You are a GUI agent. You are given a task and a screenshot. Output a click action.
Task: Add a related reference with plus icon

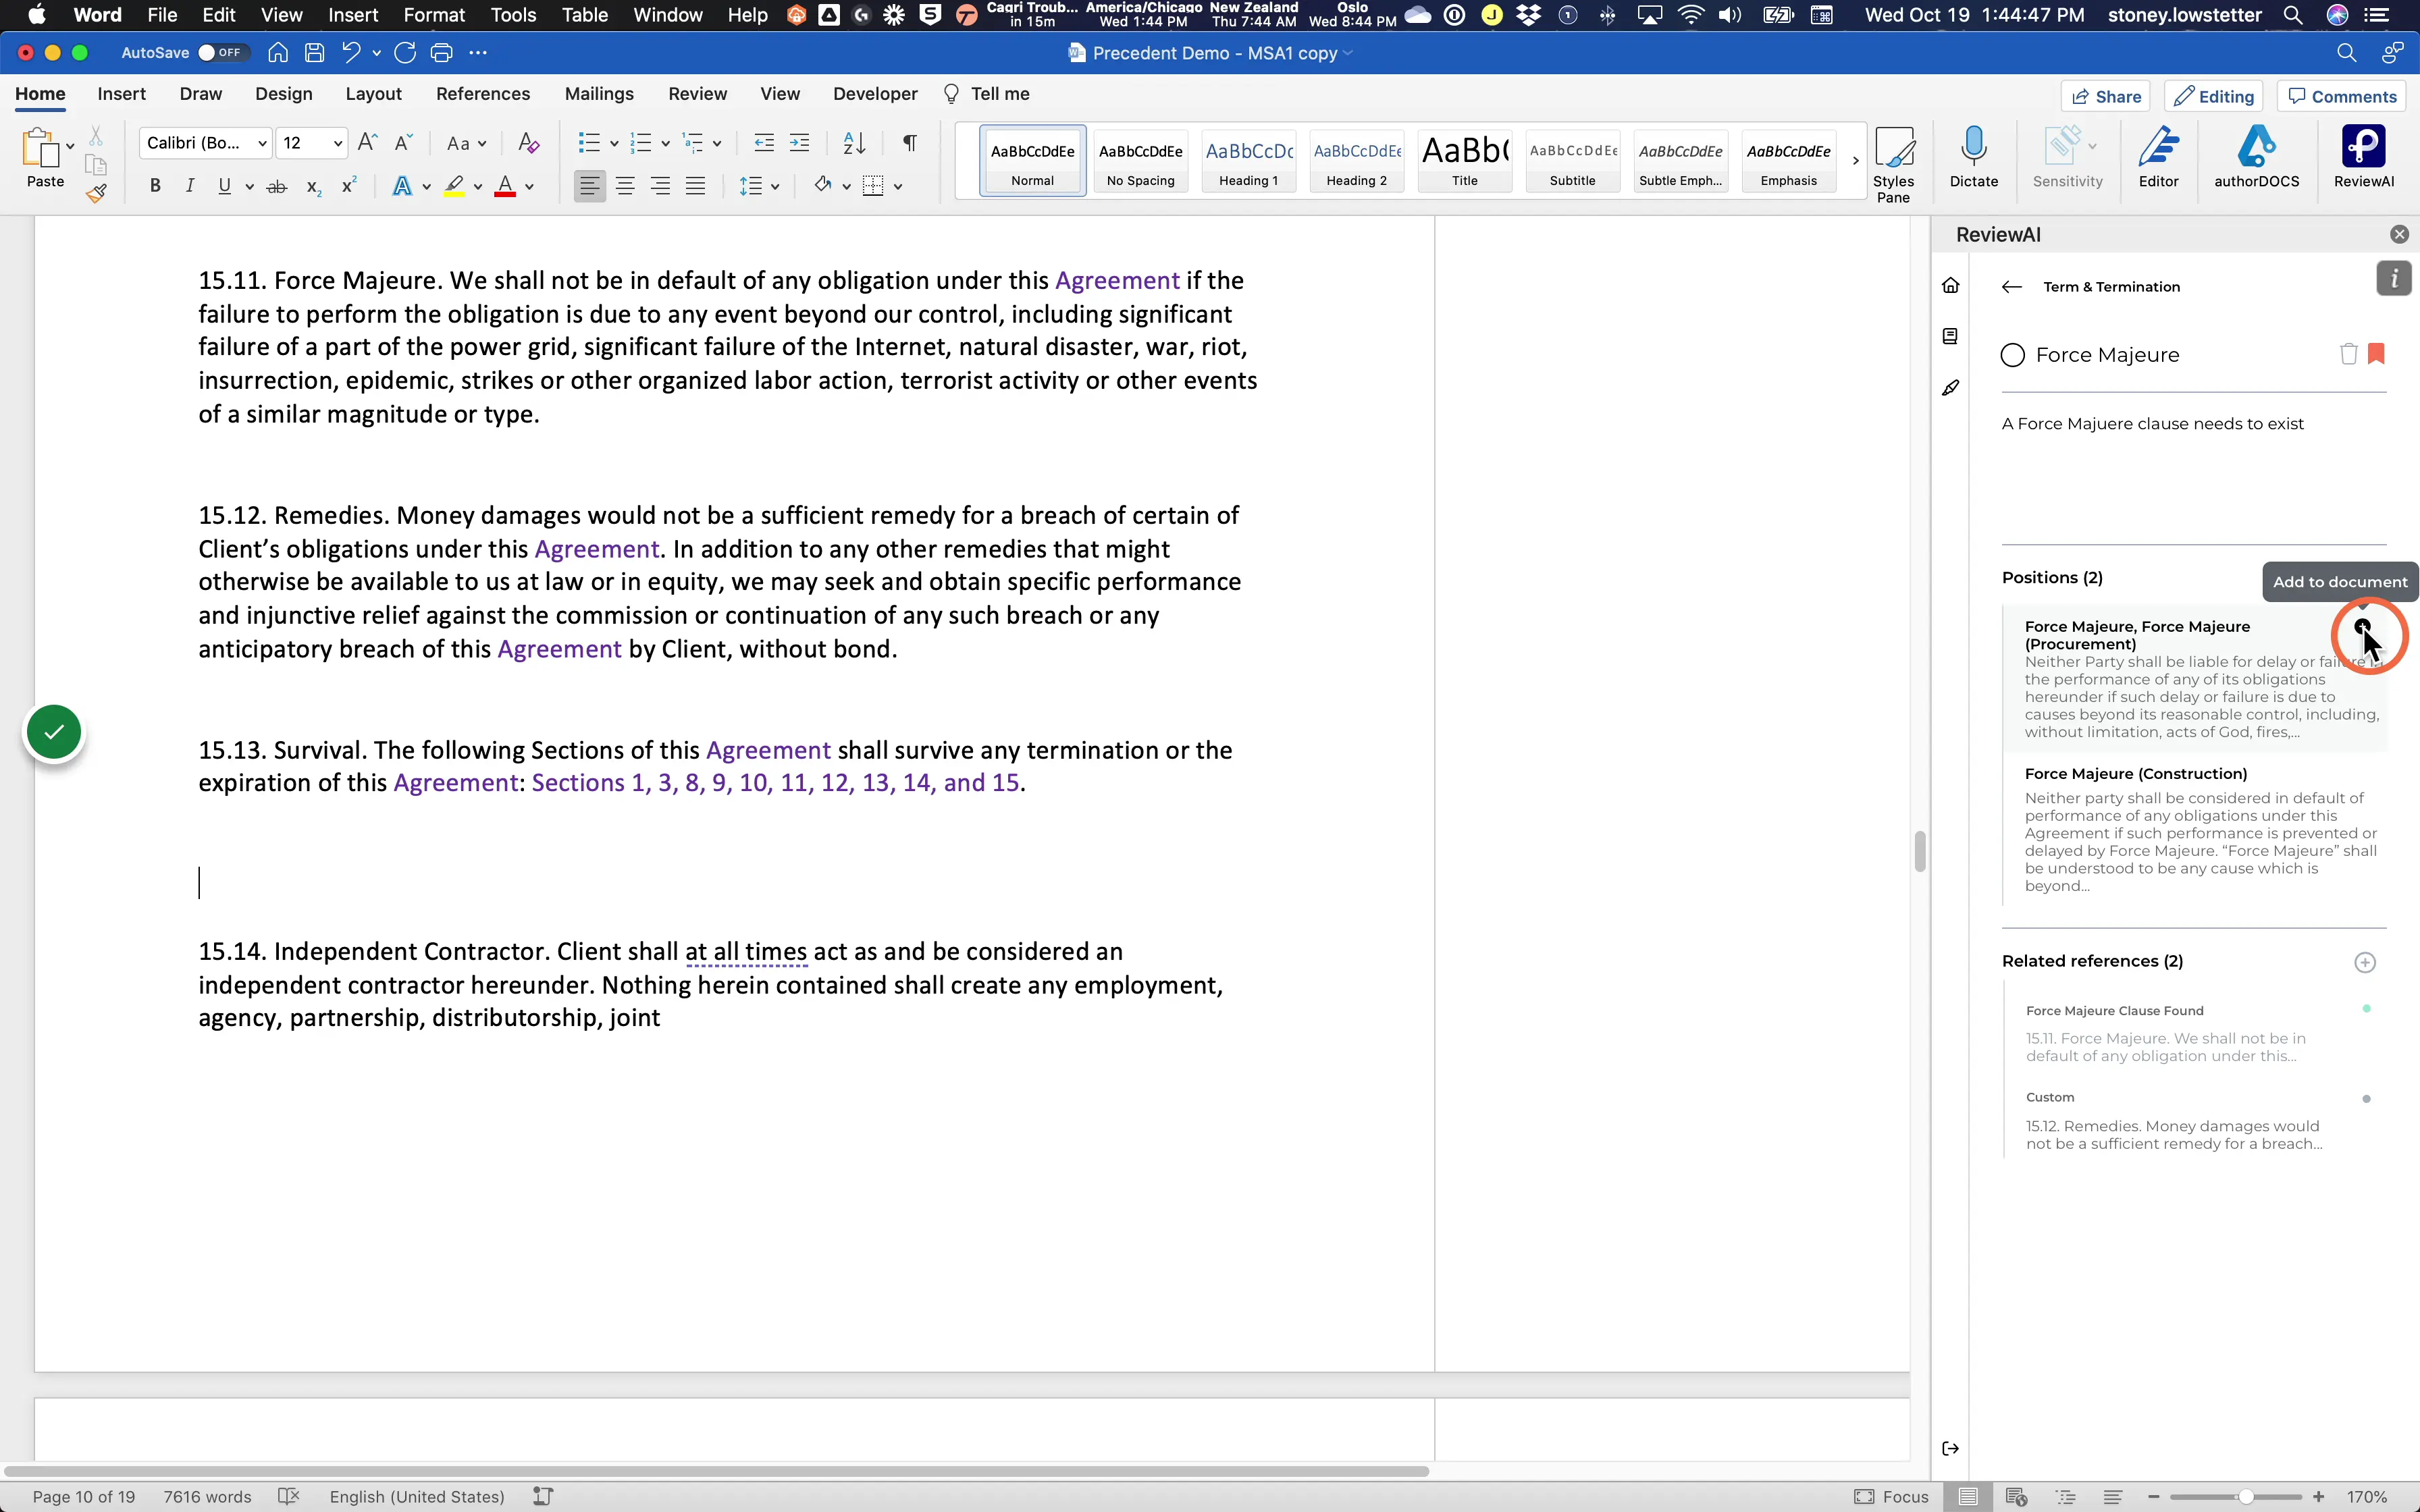[2365, 962]
